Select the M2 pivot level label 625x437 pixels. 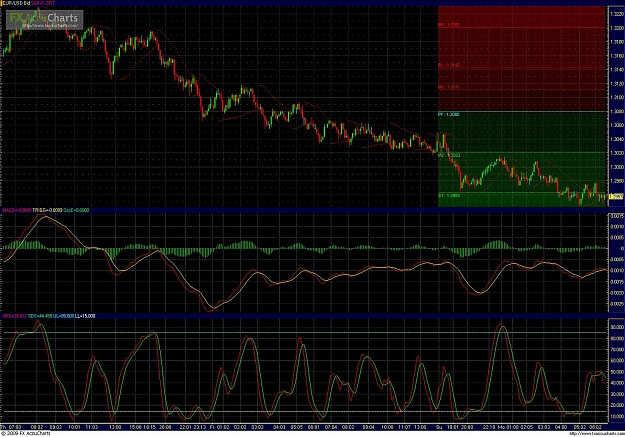pyautogui.click(x=449, y=155)
